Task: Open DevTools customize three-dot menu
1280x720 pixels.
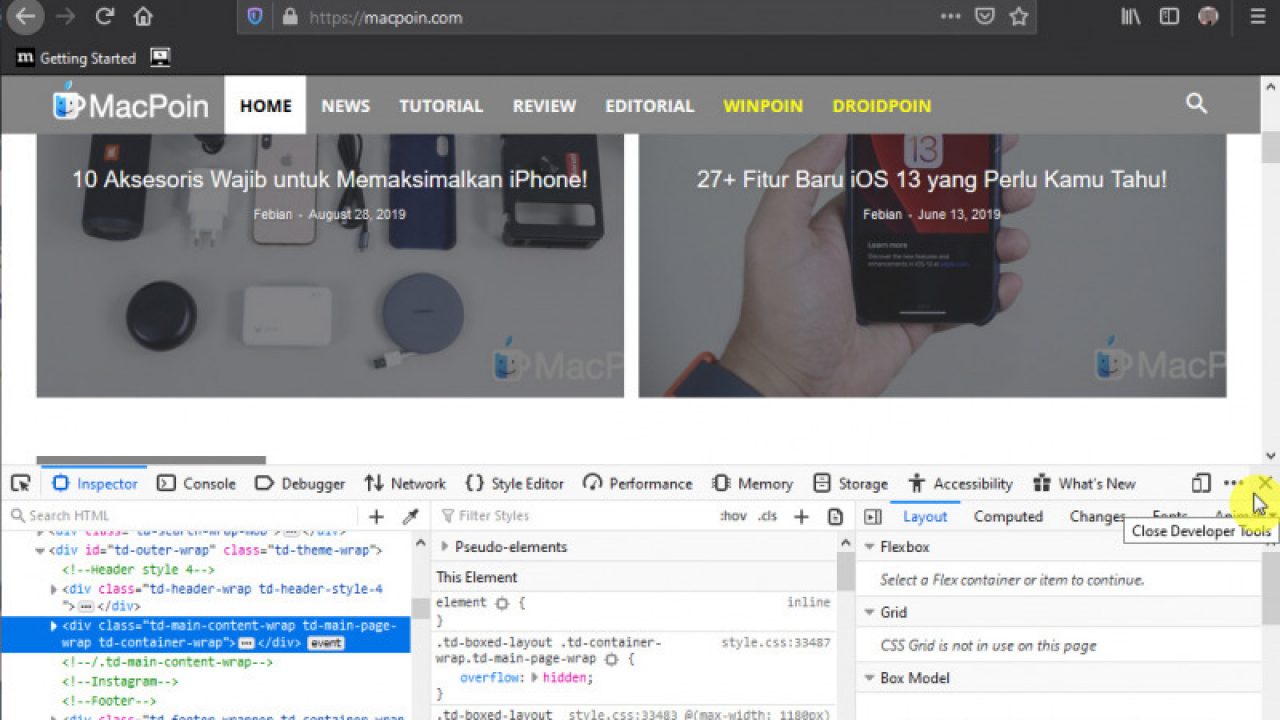Action: 1233,483
